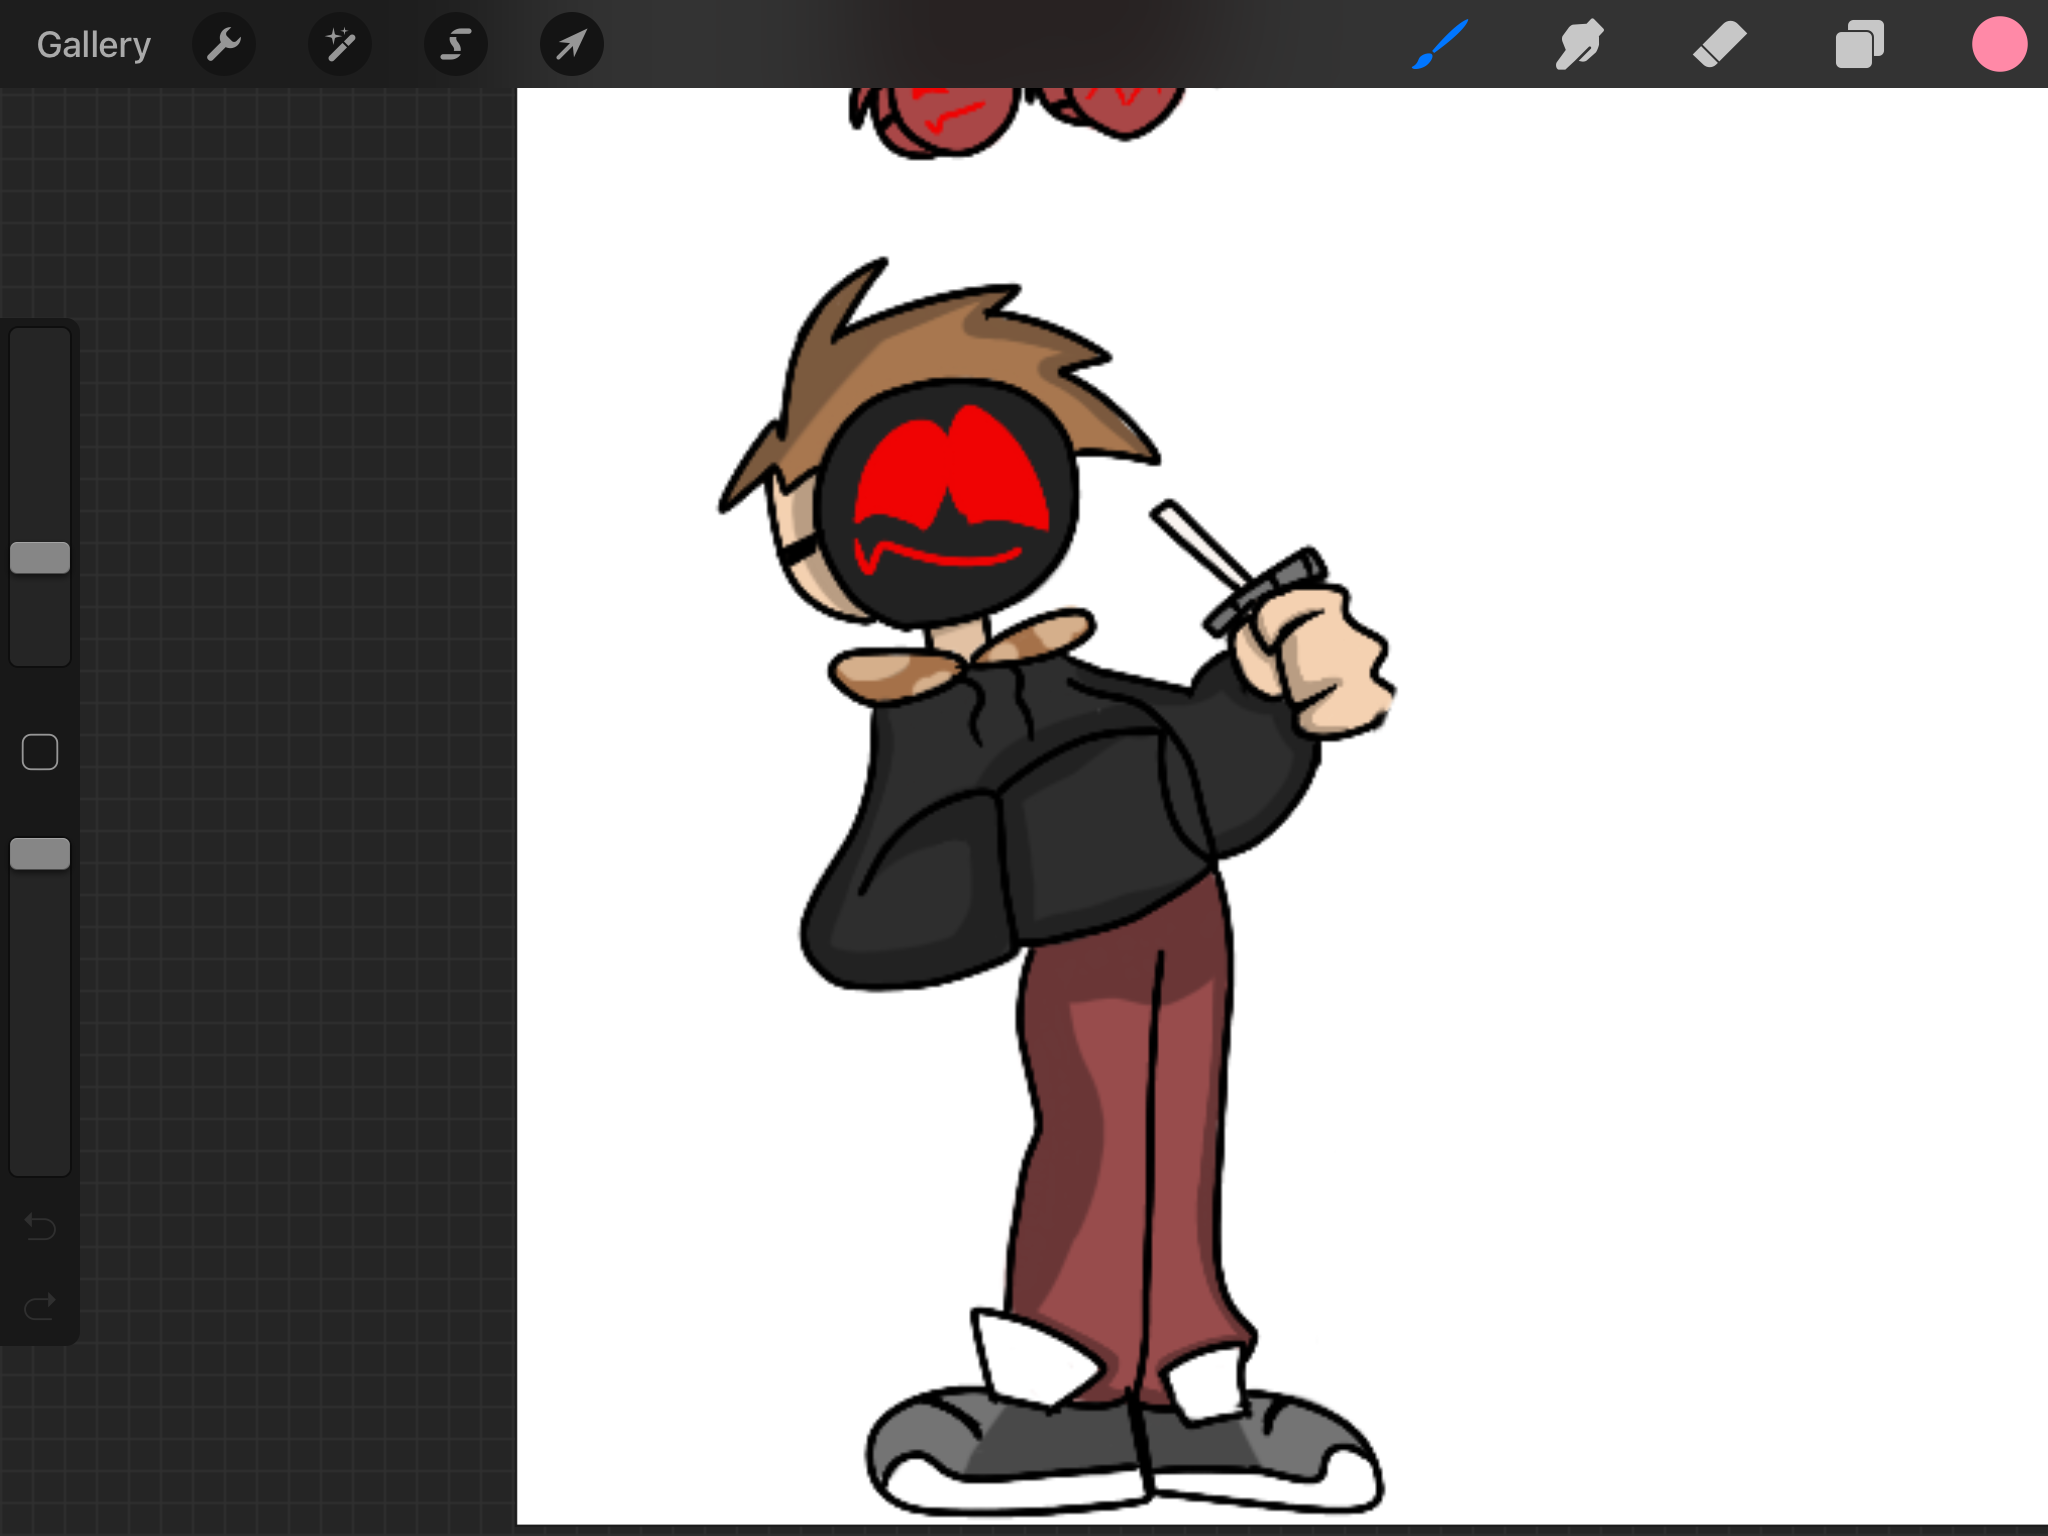Open the Adjustments magic wand menu

coord(340,45)
